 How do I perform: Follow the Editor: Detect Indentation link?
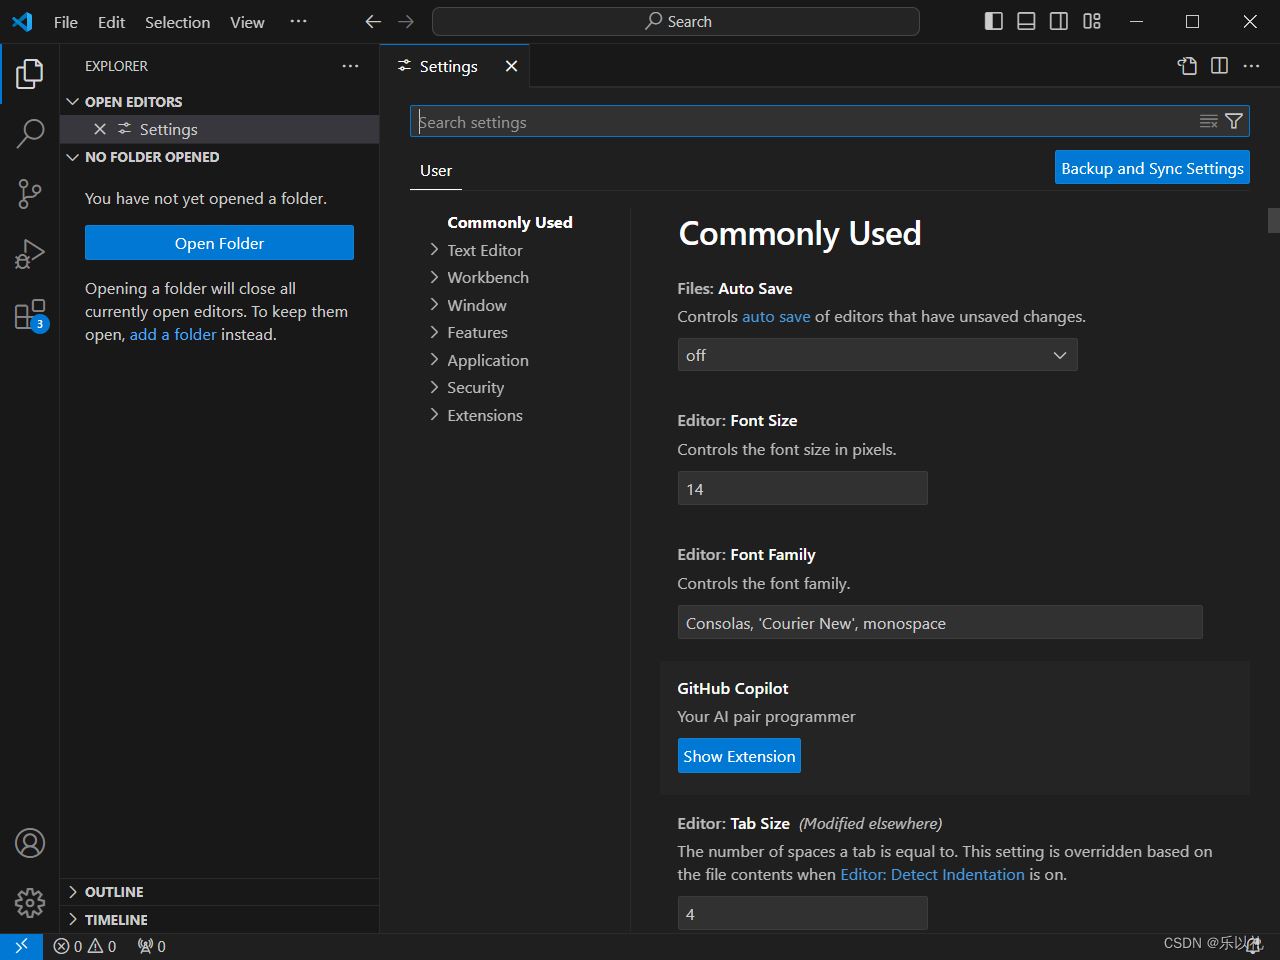pos(932,874)
